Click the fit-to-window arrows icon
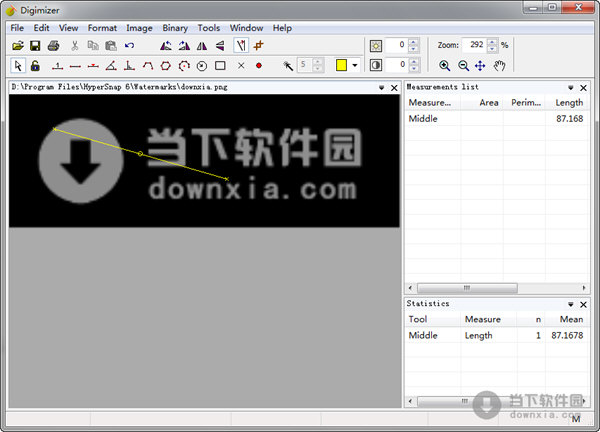 click(x=480, y=66)
